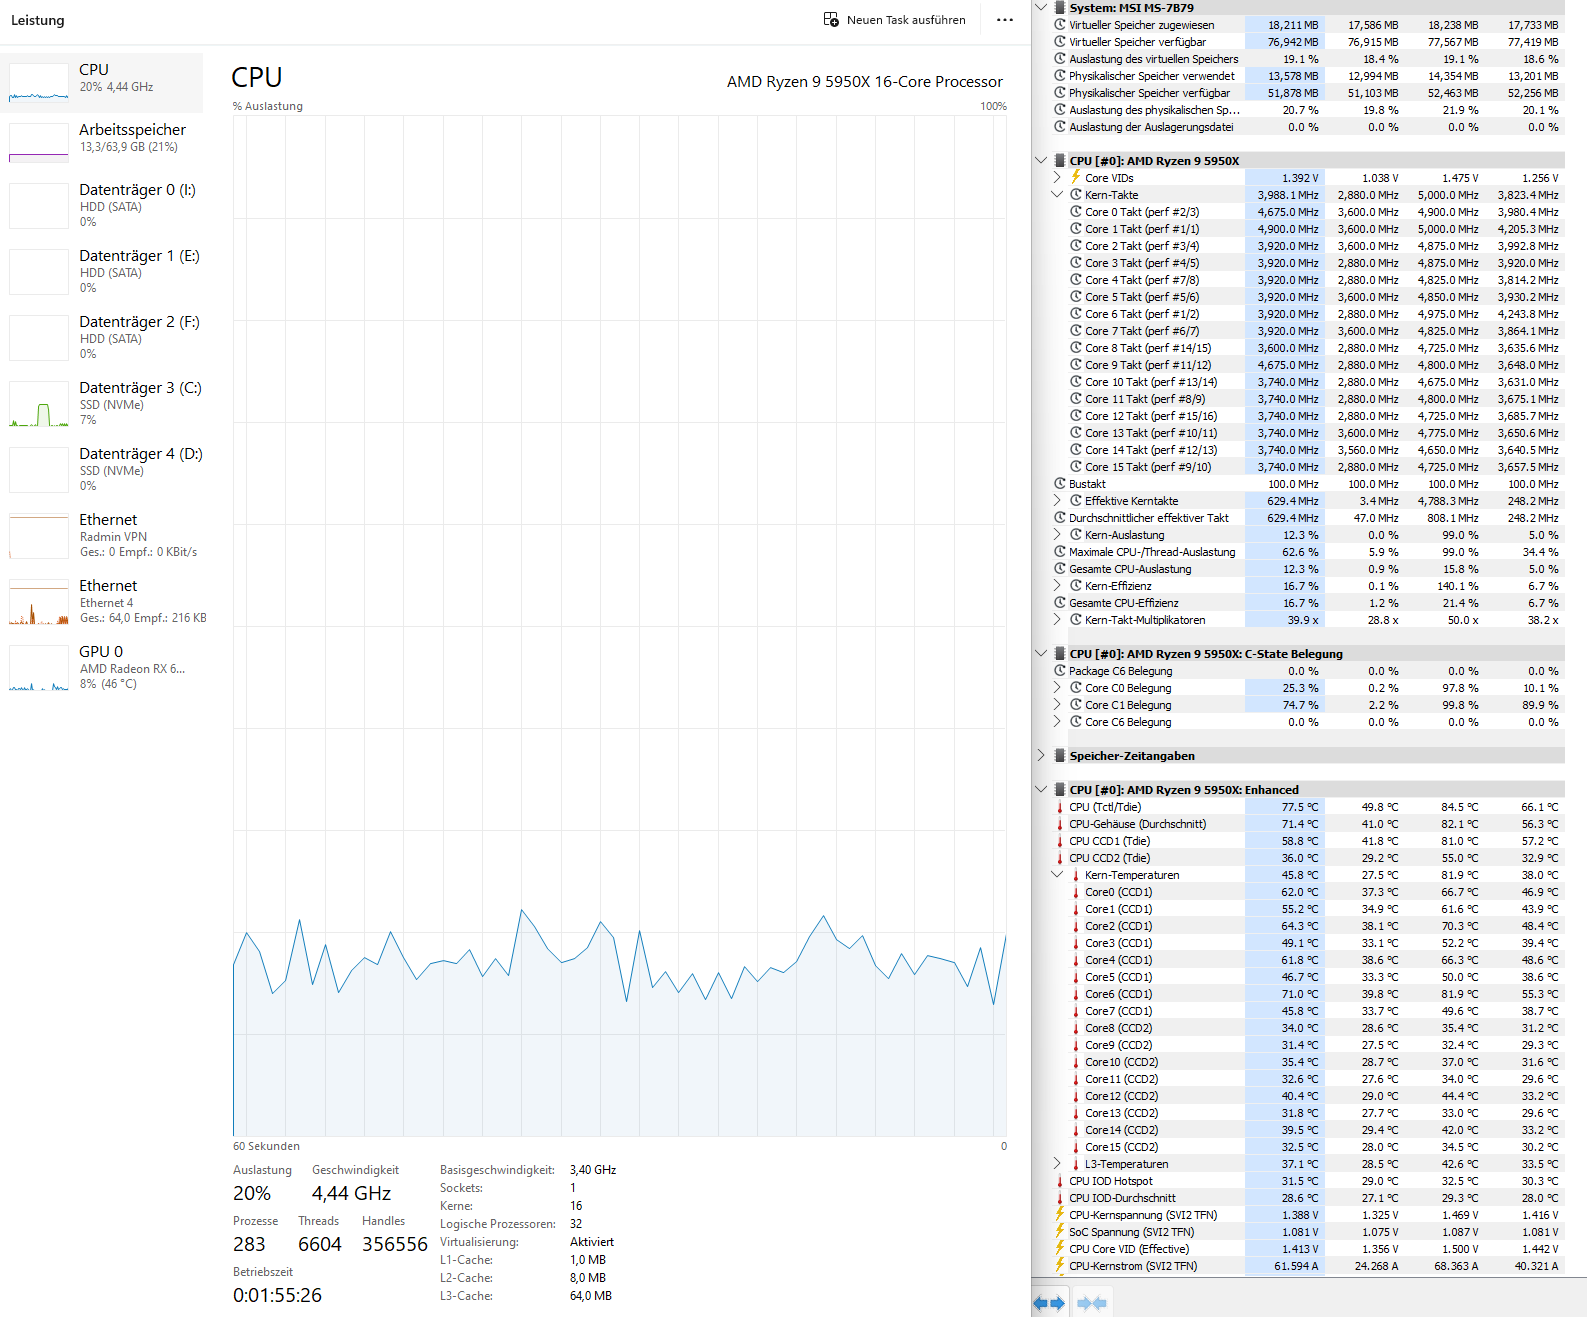Select Datenträger 1 (E:) entry
Image resolution: width=1587 pixels, height=1317 pixels.
[x=102, y=272]
